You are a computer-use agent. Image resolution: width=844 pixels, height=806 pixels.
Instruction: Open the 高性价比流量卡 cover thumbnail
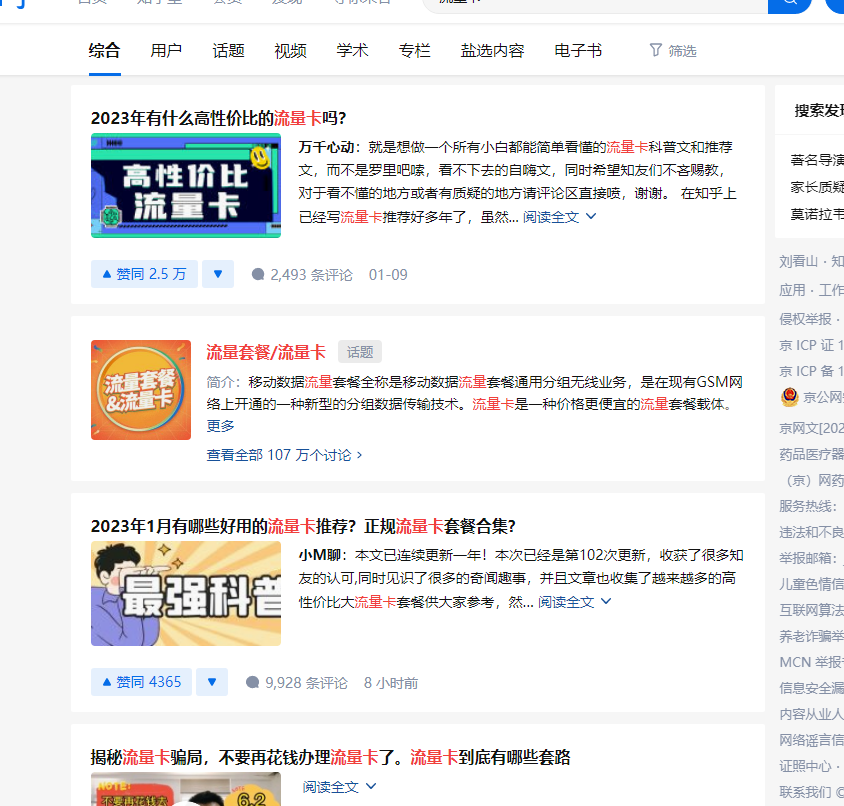tap(185, 186)
